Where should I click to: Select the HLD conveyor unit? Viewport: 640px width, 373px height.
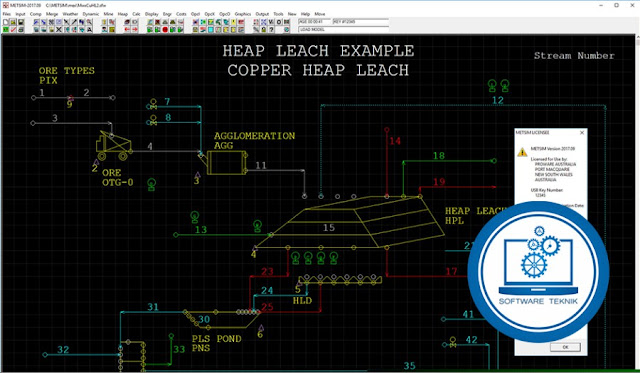tap(340, 280)
